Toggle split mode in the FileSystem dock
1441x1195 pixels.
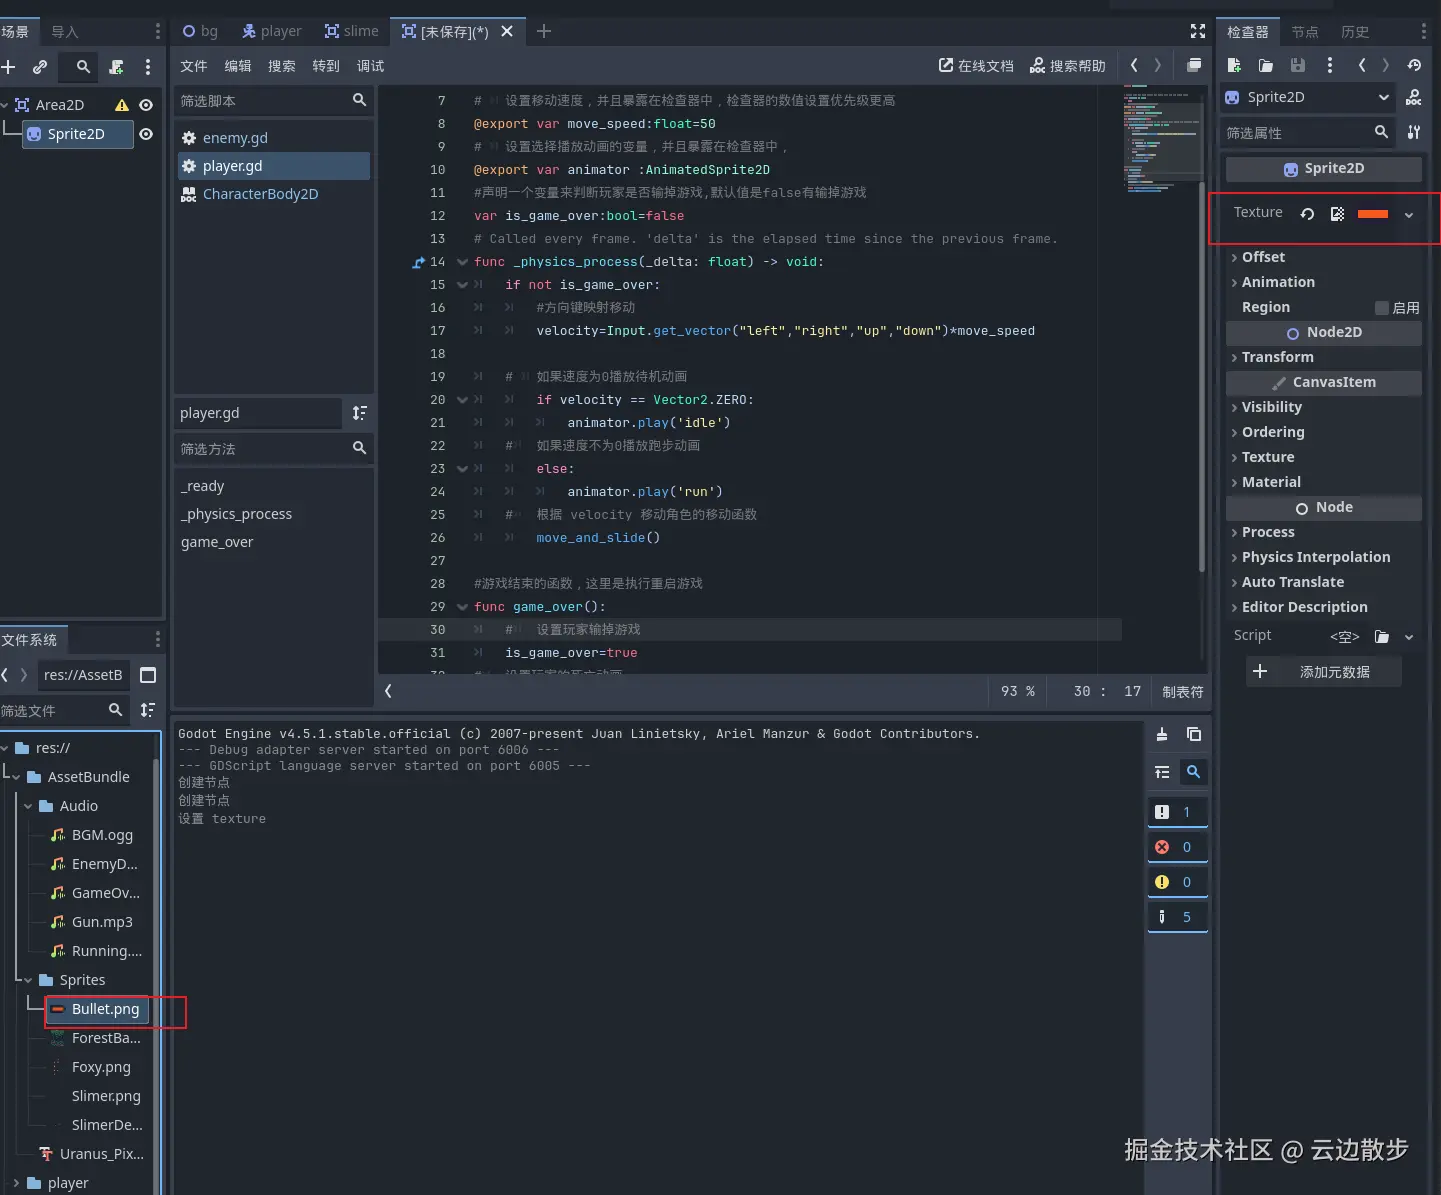[148, 675]
